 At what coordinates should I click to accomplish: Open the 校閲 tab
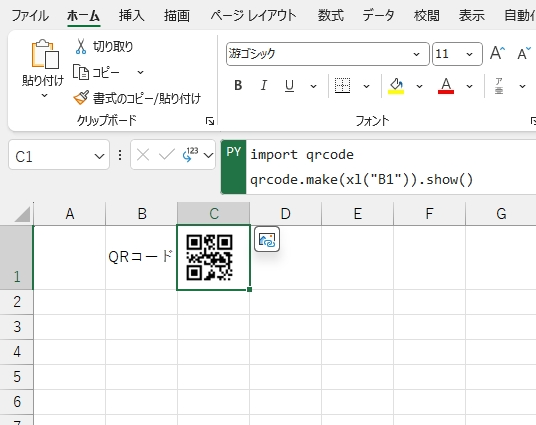(427, 16)
